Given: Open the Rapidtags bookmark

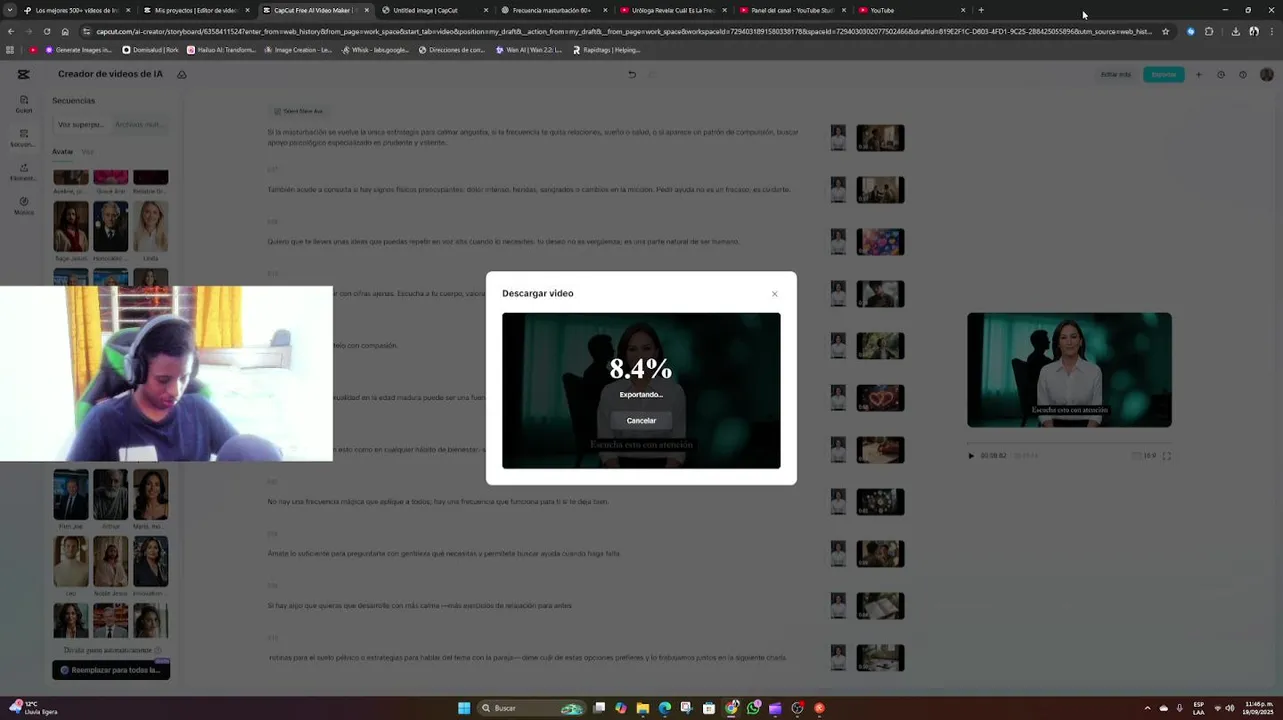Looking at the screenshot, I should point(607,50).
